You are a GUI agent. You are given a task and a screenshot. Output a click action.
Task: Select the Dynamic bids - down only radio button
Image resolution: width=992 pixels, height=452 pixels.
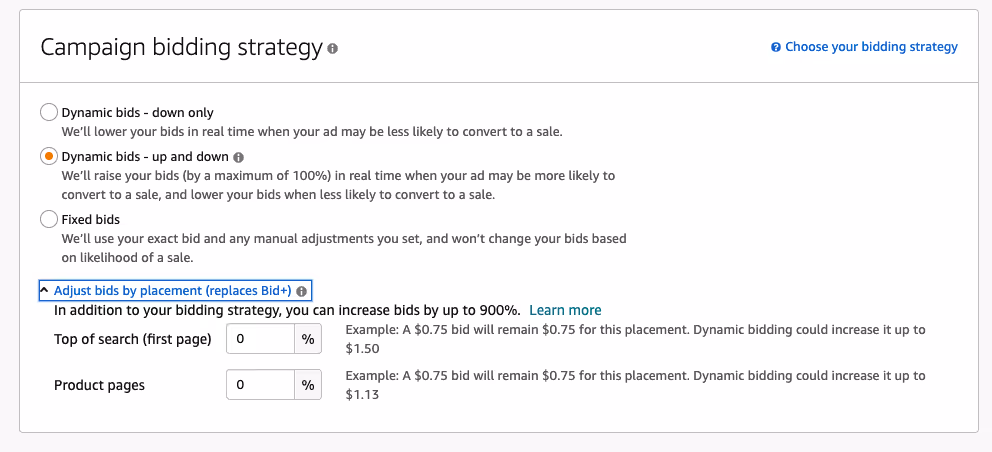pyautogui.click(x=48, y=112)
